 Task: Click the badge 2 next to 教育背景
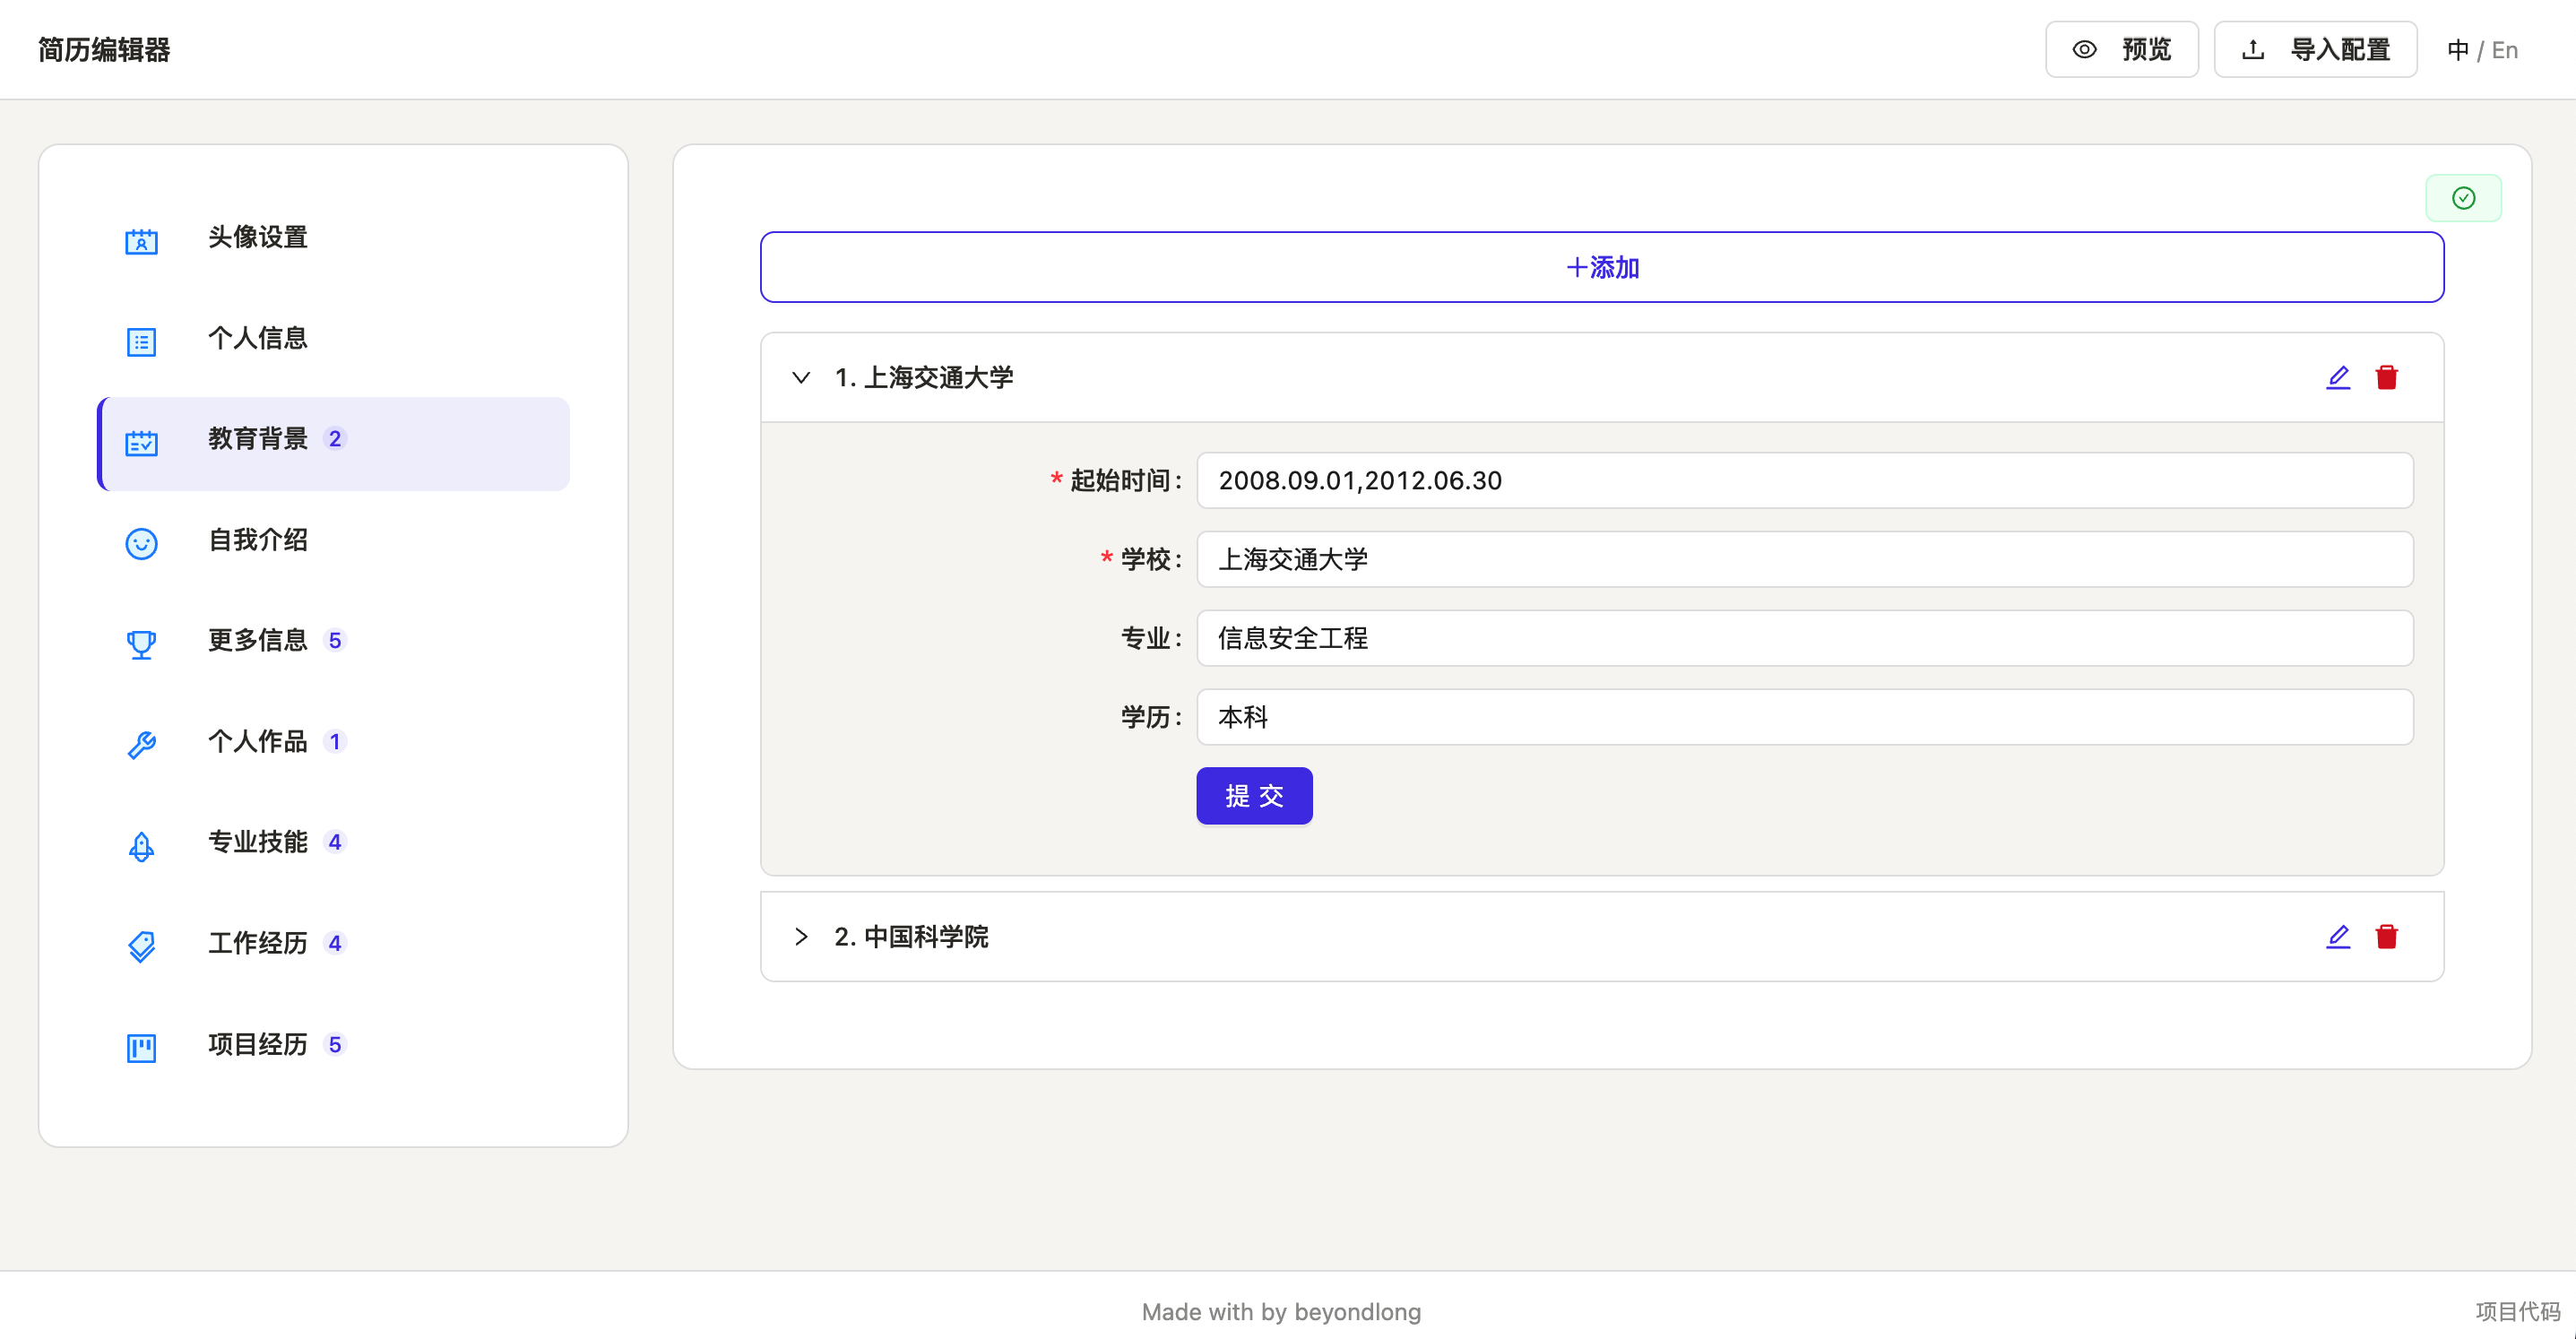pos(335,439)
